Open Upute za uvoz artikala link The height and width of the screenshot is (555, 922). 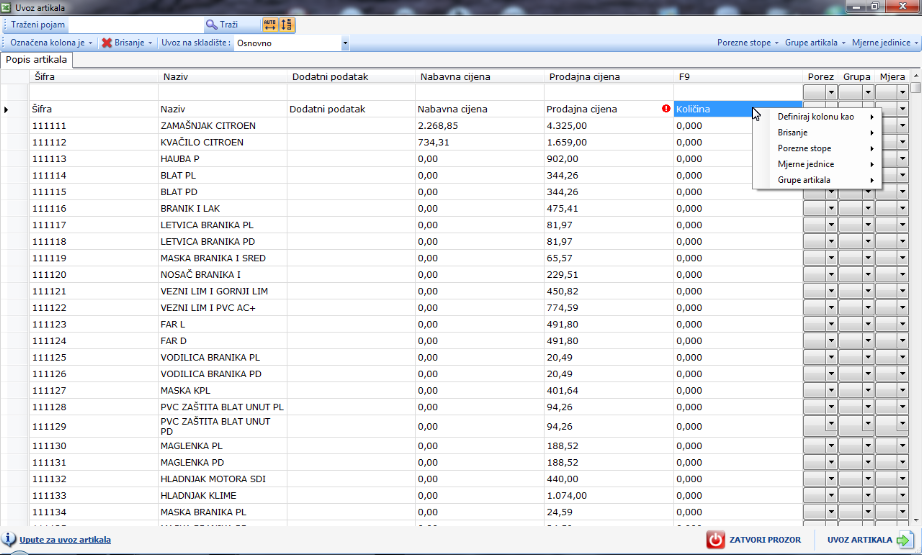click(65, 540)
